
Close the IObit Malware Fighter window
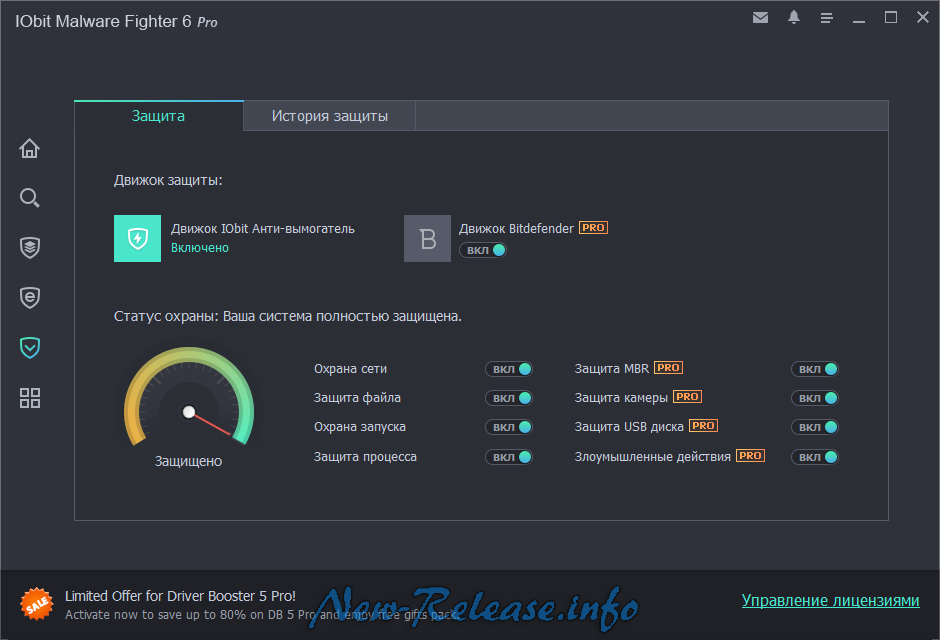pyautogui.click(x=923, y=17)
